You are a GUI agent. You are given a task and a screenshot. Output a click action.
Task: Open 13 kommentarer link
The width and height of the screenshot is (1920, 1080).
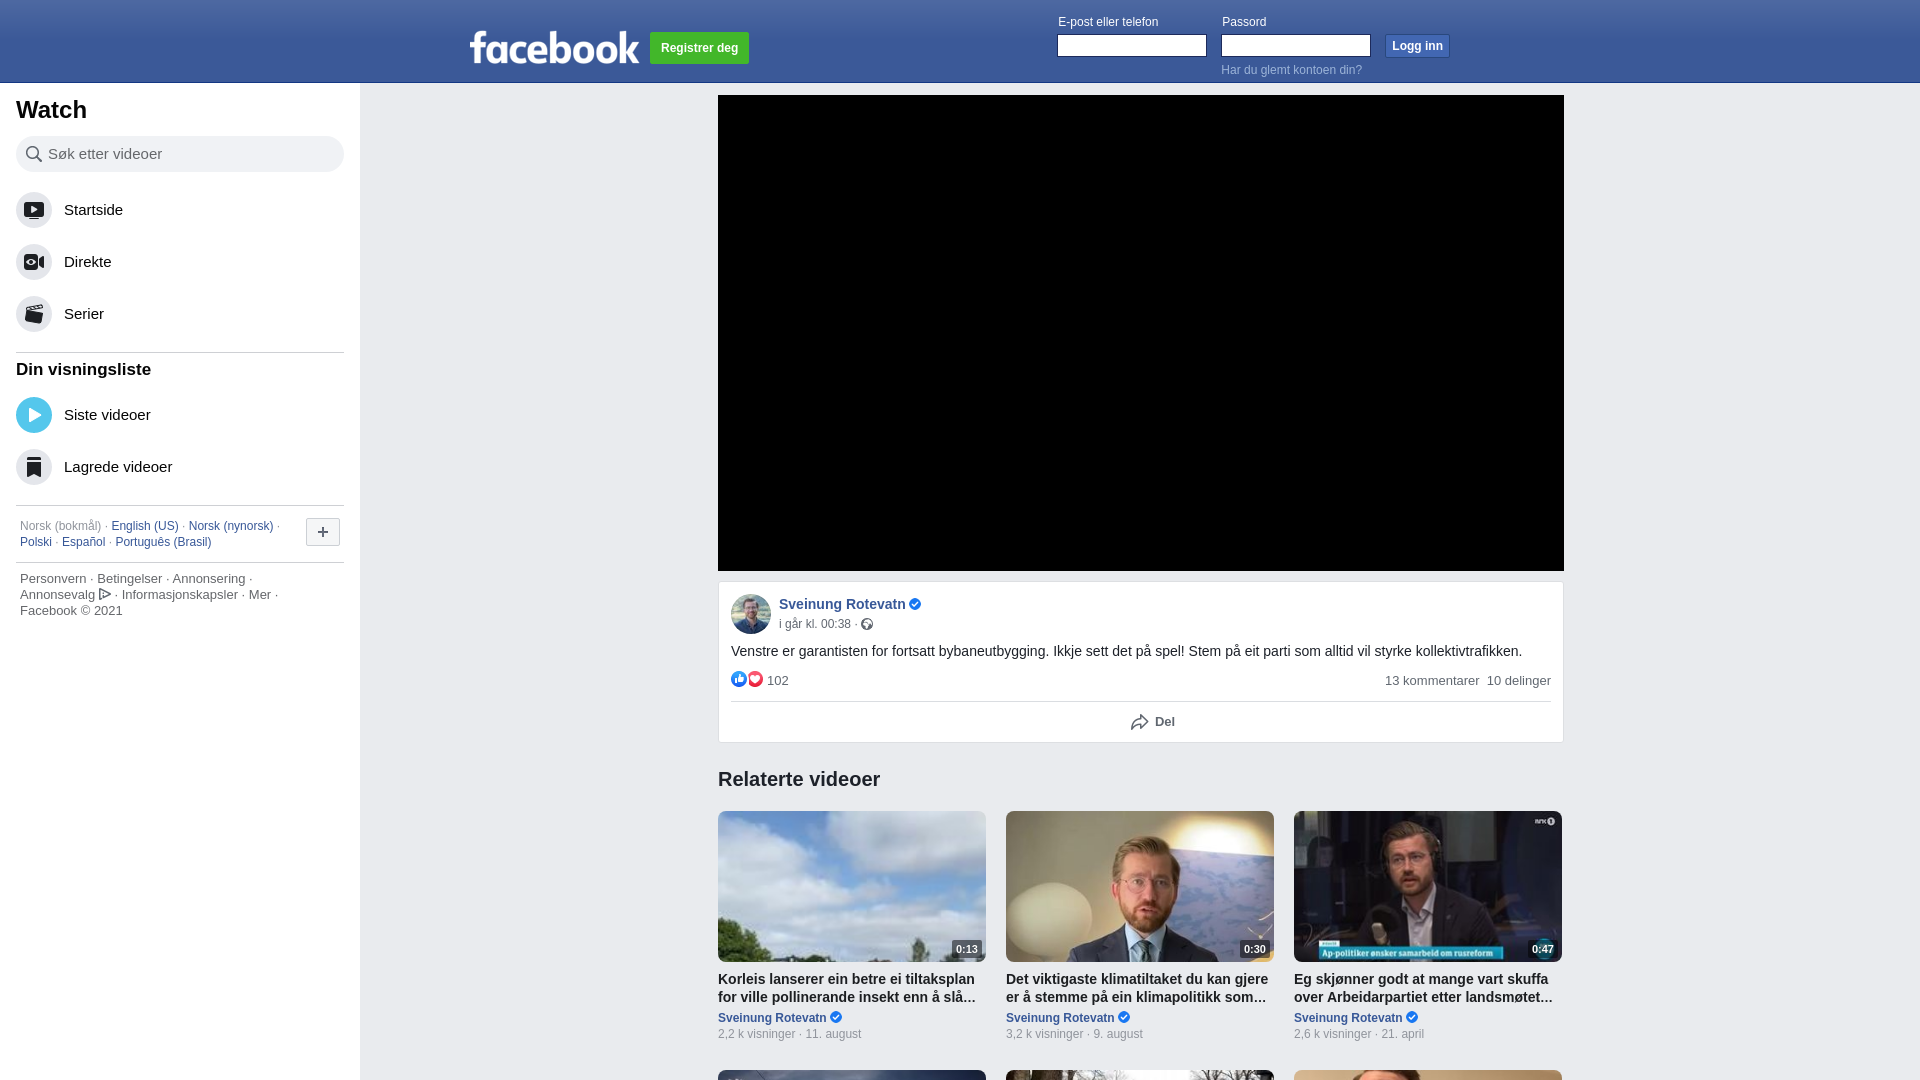point(1432,681)
